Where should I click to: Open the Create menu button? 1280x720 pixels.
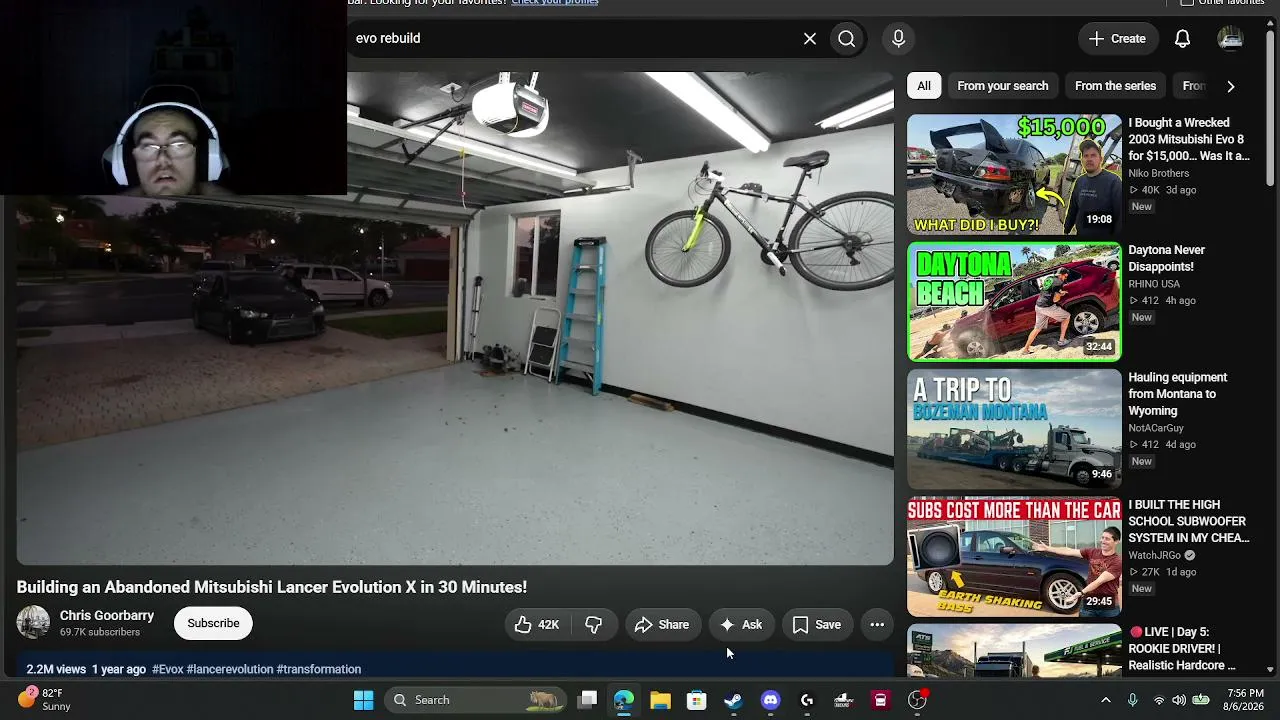pos(1117,39)
